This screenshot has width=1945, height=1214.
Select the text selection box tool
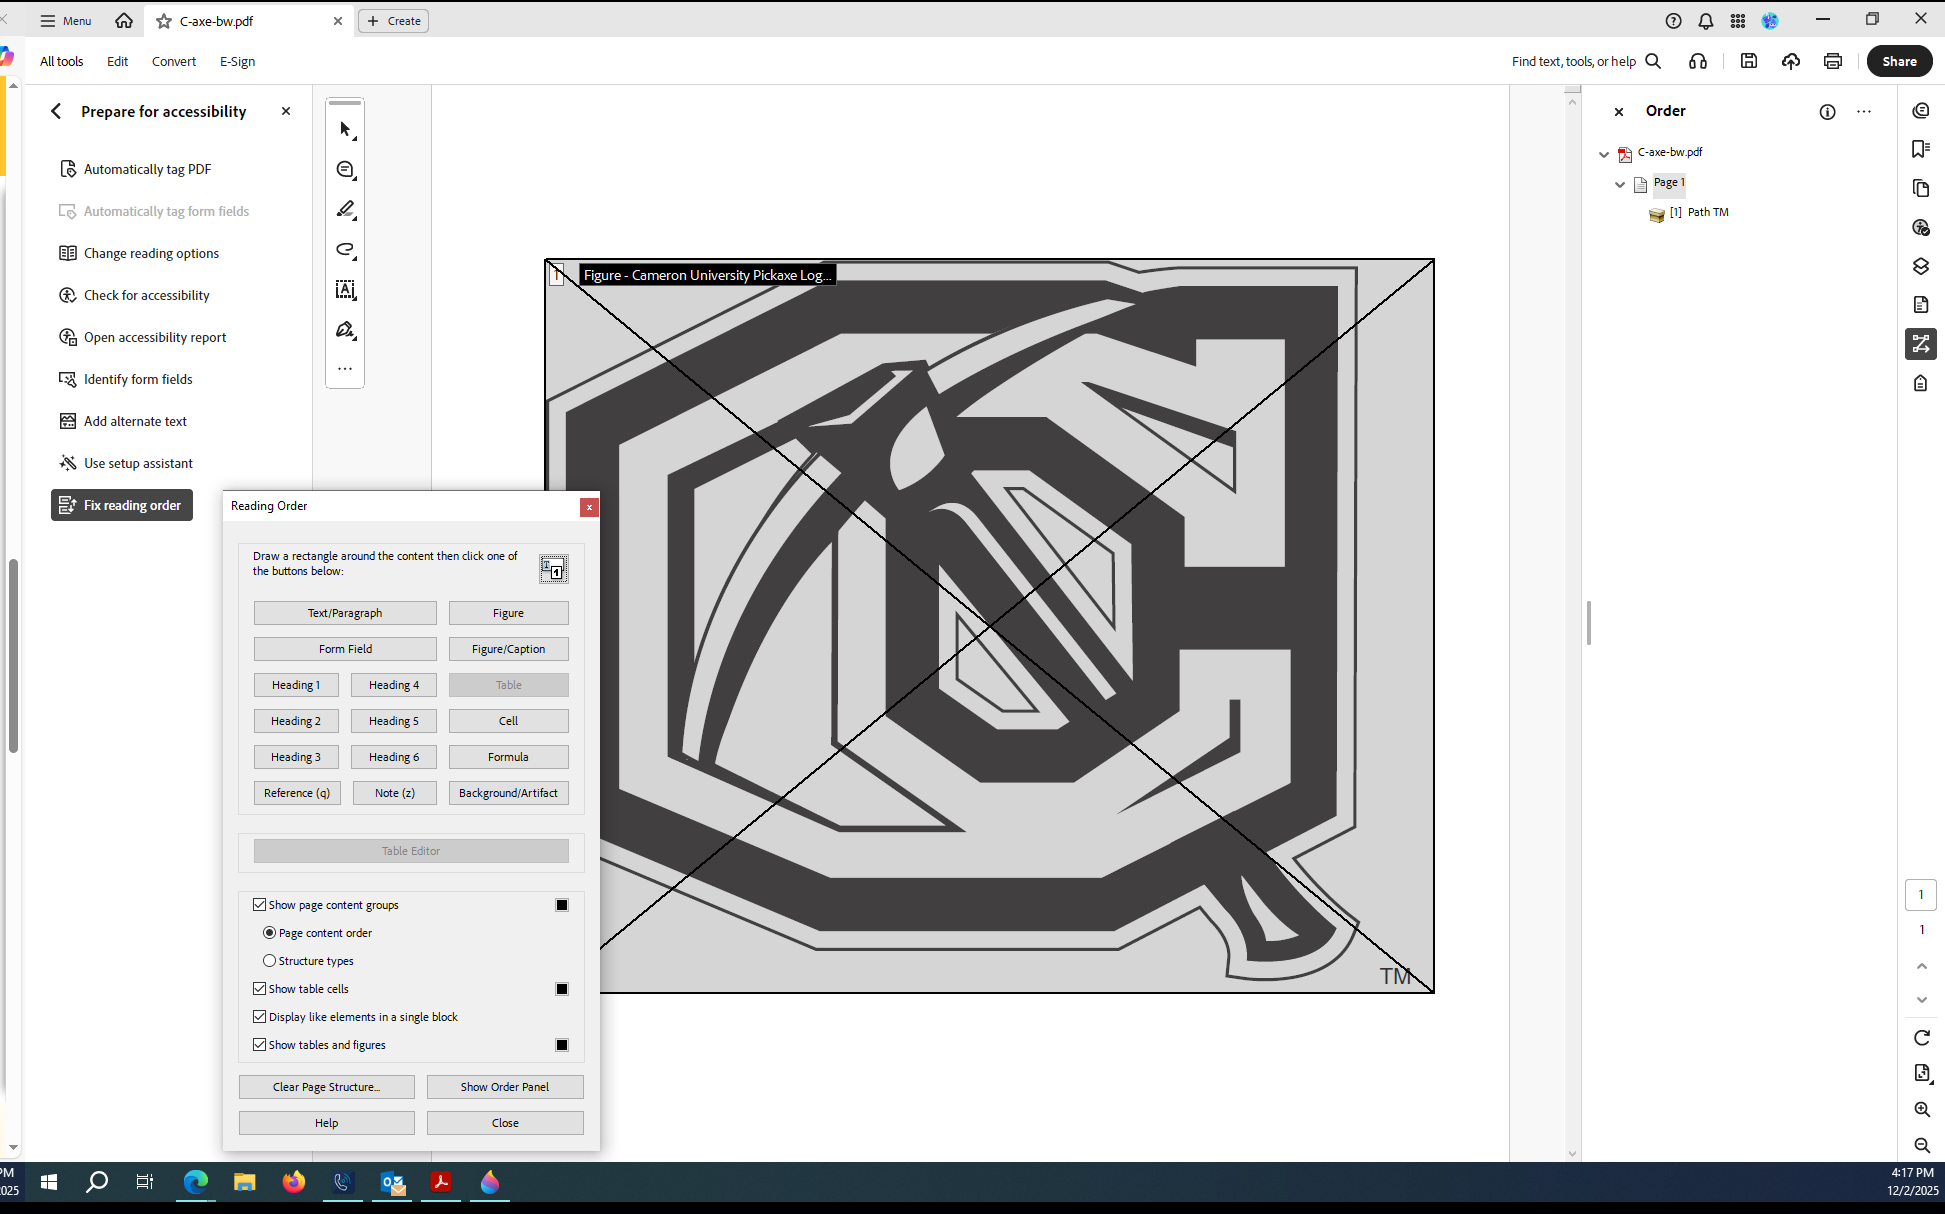pos(345,290)
